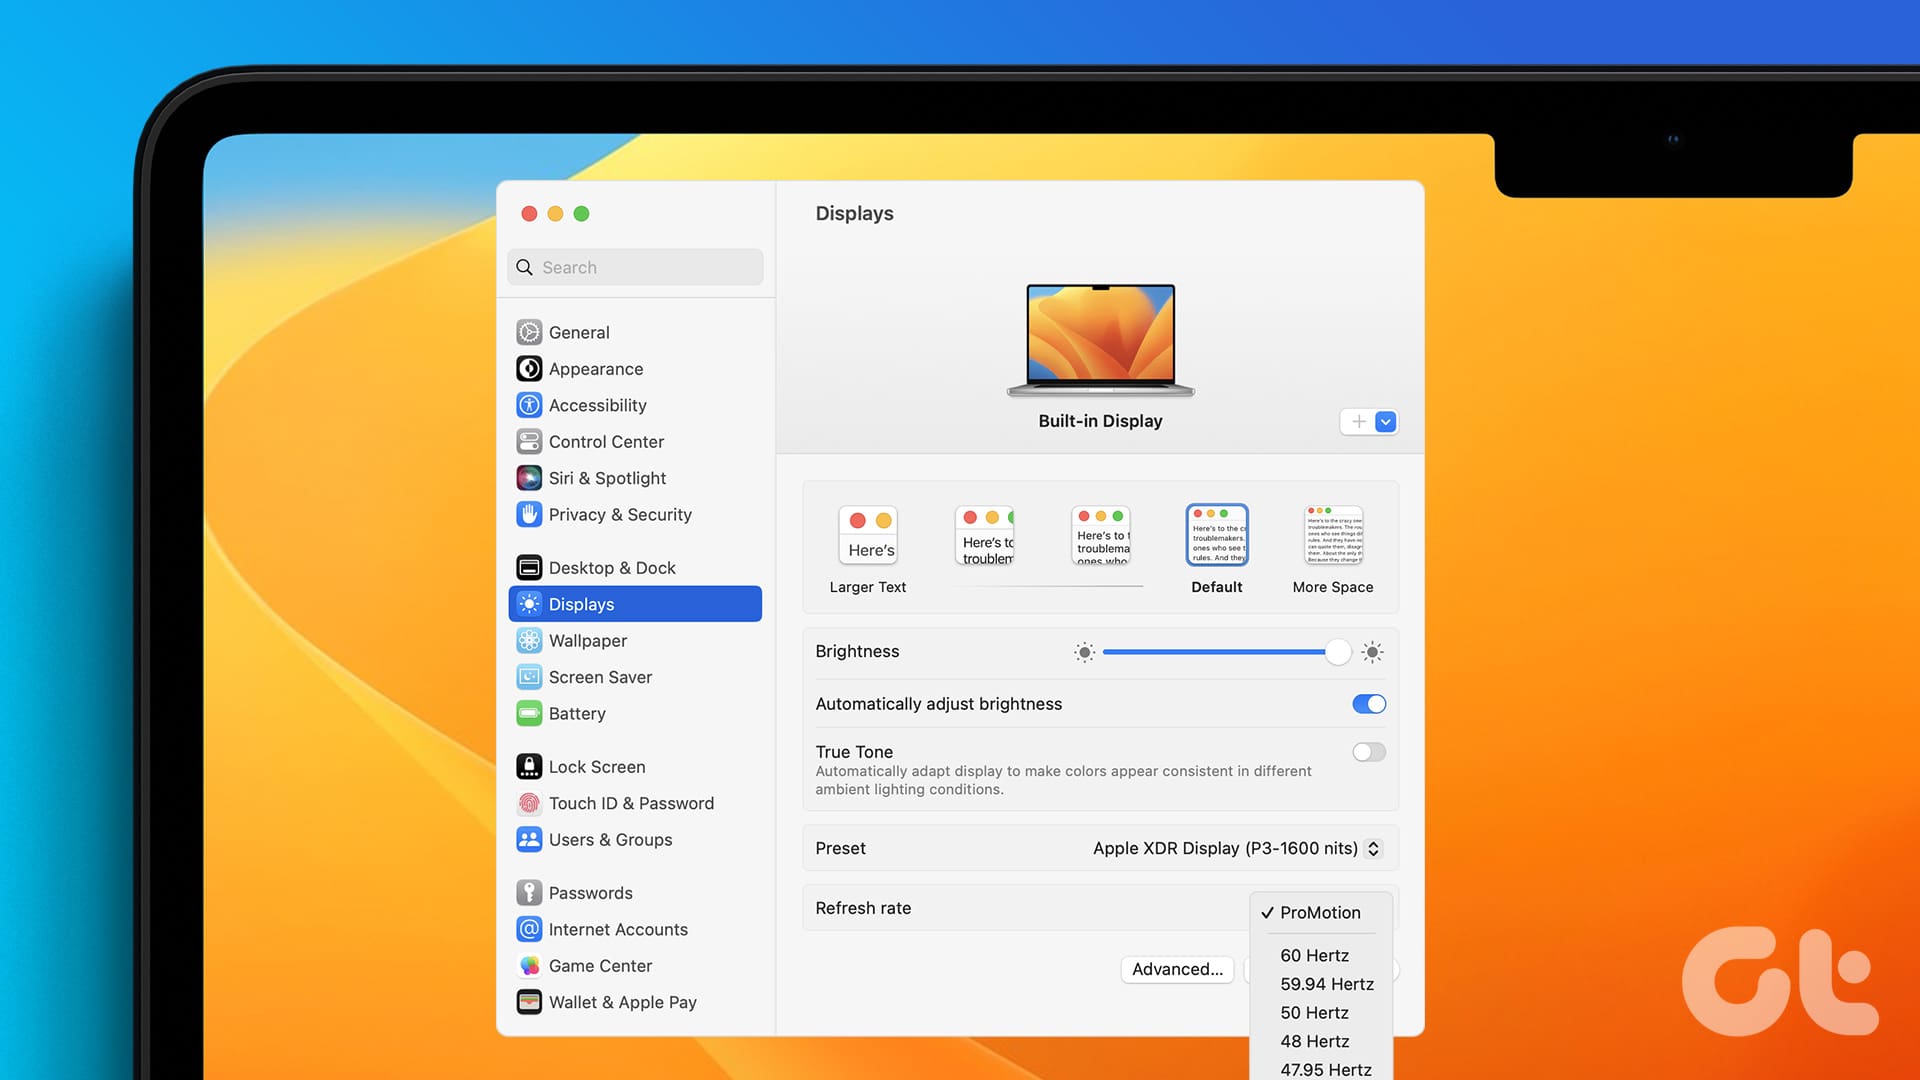Click the Desktop & Dock icon
Screen dimensions: 1920x1080
[x=529, y=567]
